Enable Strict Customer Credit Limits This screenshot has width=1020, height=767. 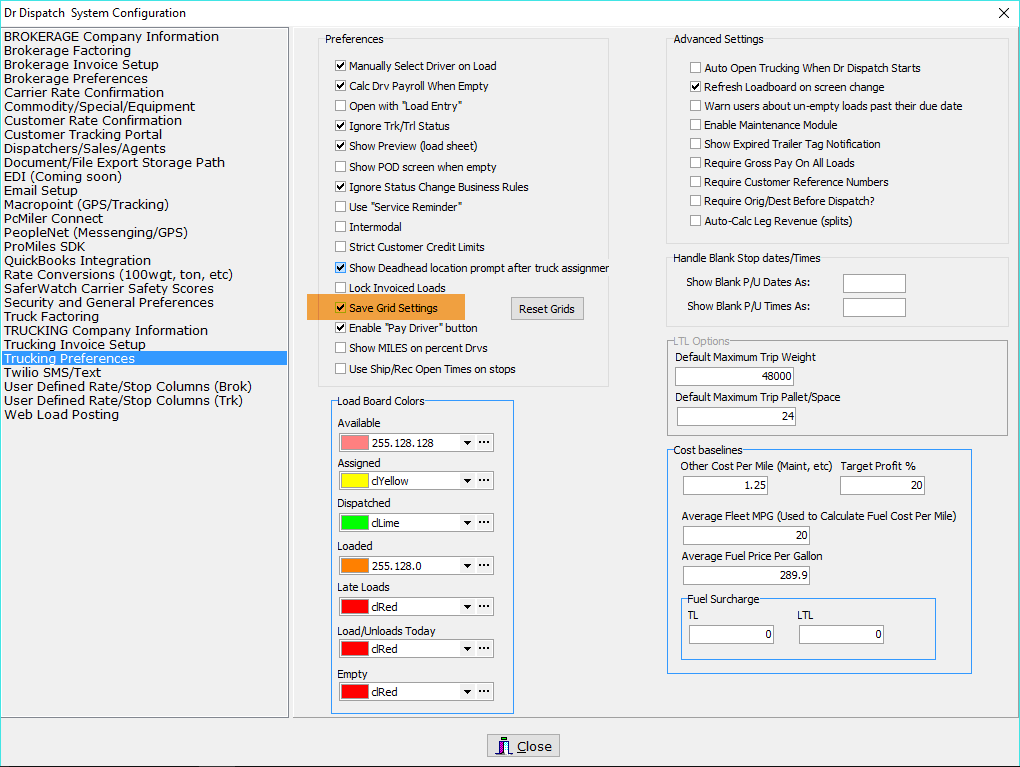[340, 247]
